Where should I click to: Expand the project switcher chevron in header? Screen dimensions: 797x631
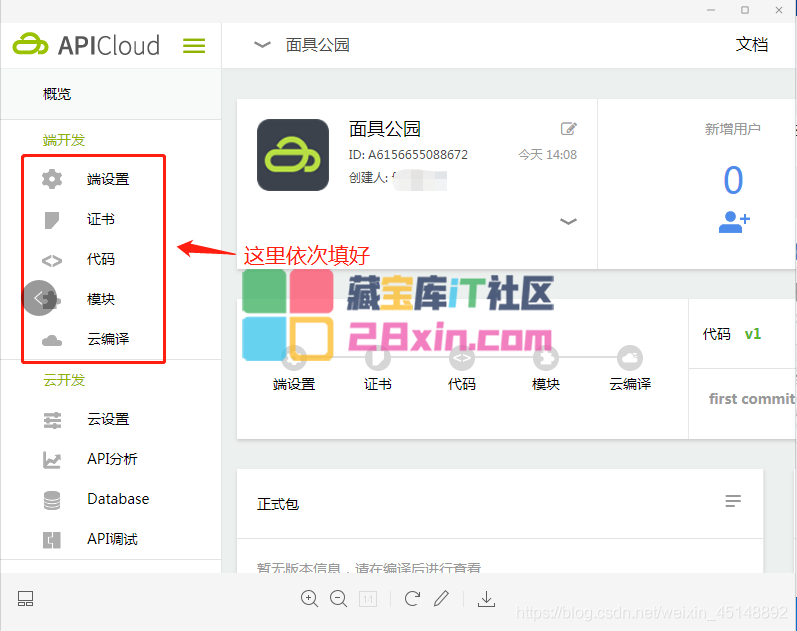[262, 45]
